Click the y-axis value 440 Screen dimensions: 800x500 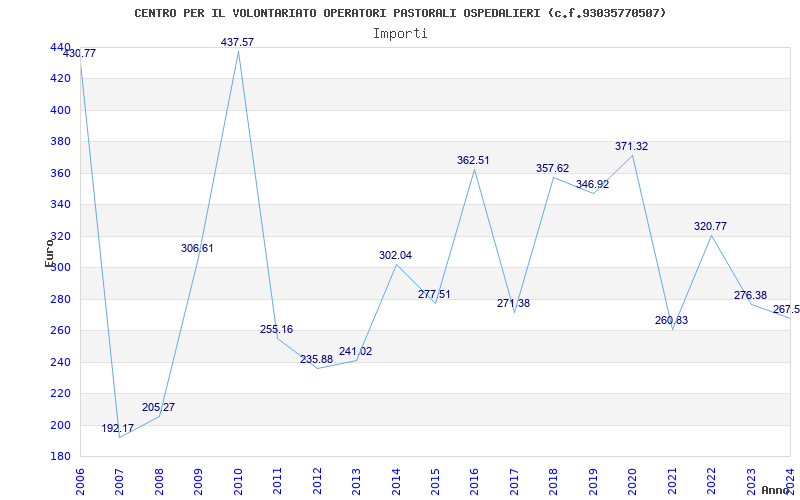[60, 47]
